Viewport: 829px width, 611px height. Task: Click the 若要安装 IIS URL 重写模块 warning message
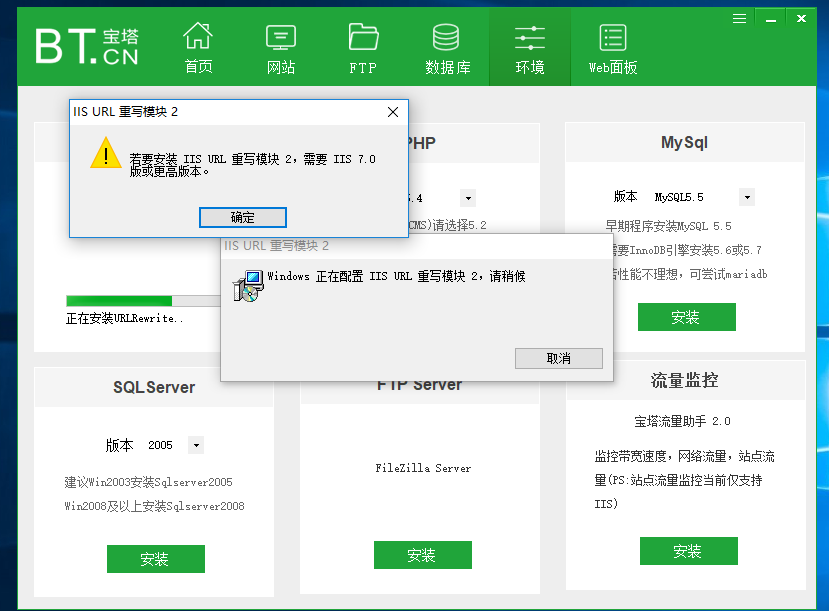point(252,165)
